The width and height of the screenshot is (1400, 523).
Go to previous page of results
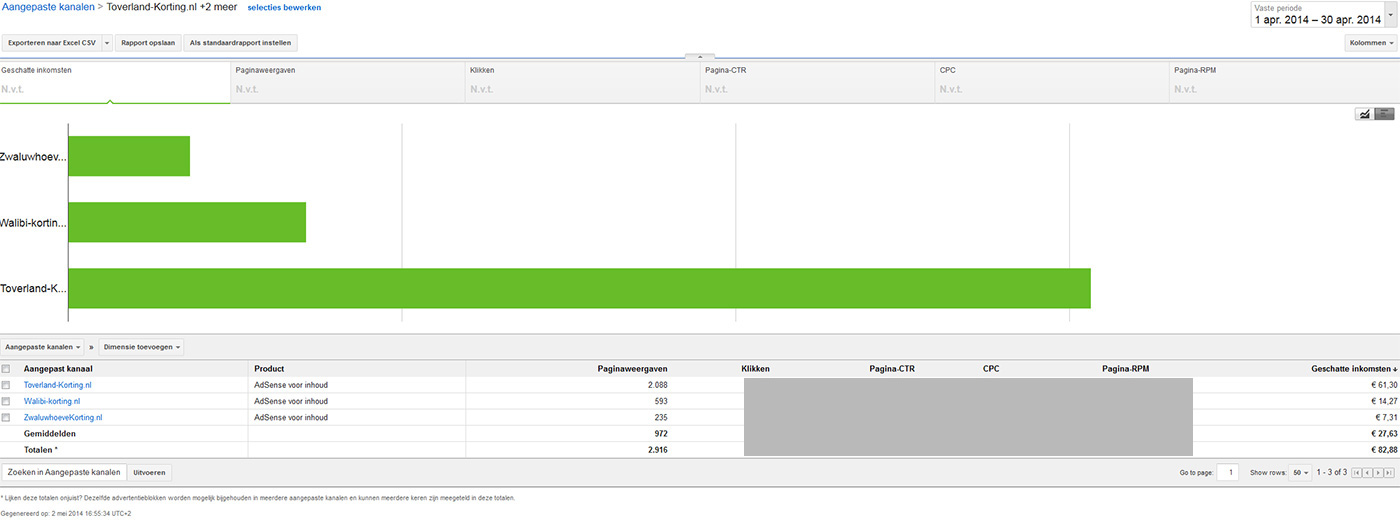[x=1367, y=472]
